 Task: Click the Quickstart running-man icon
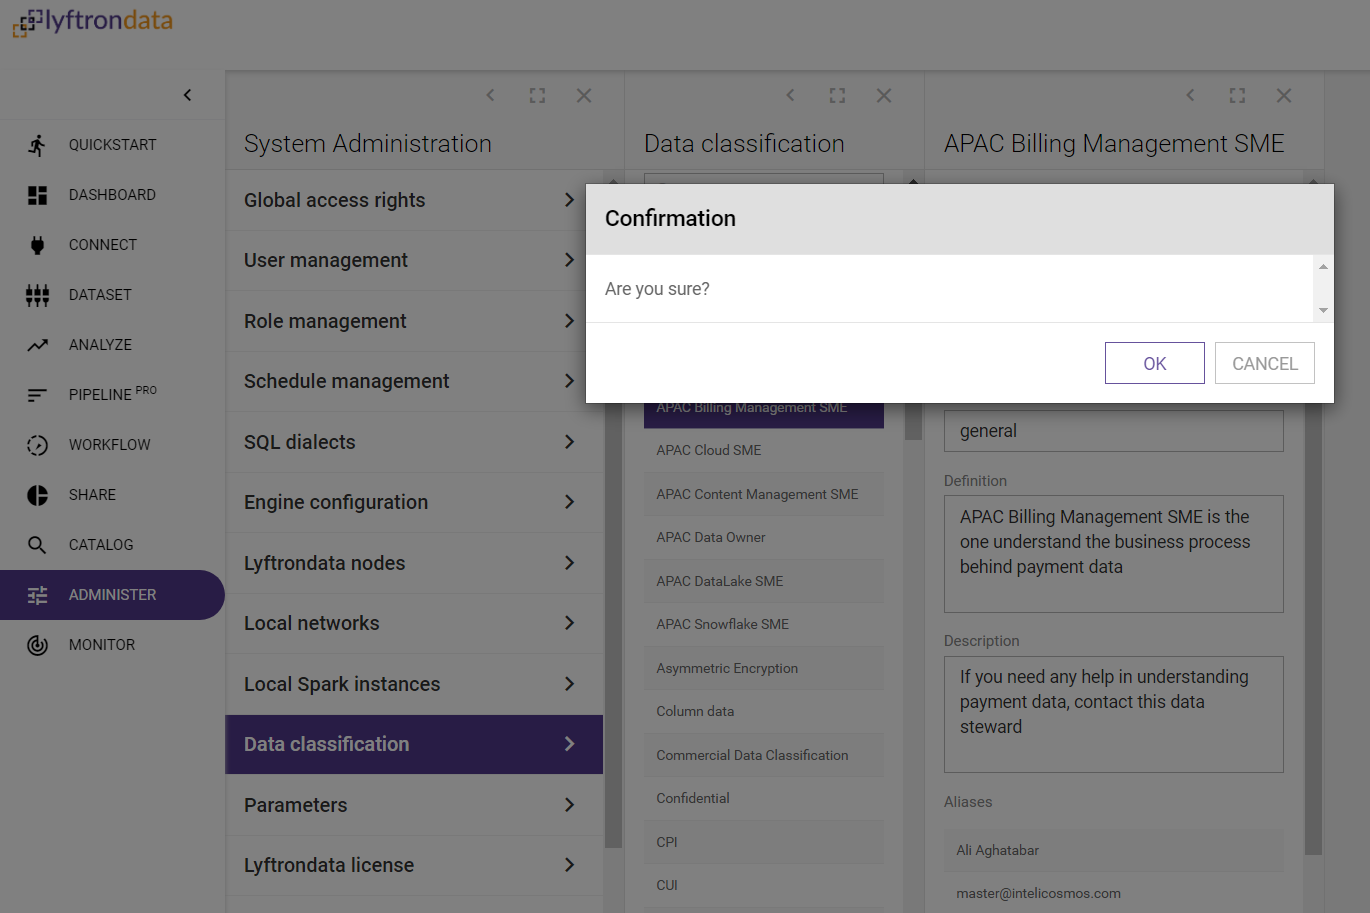[37, 145]
